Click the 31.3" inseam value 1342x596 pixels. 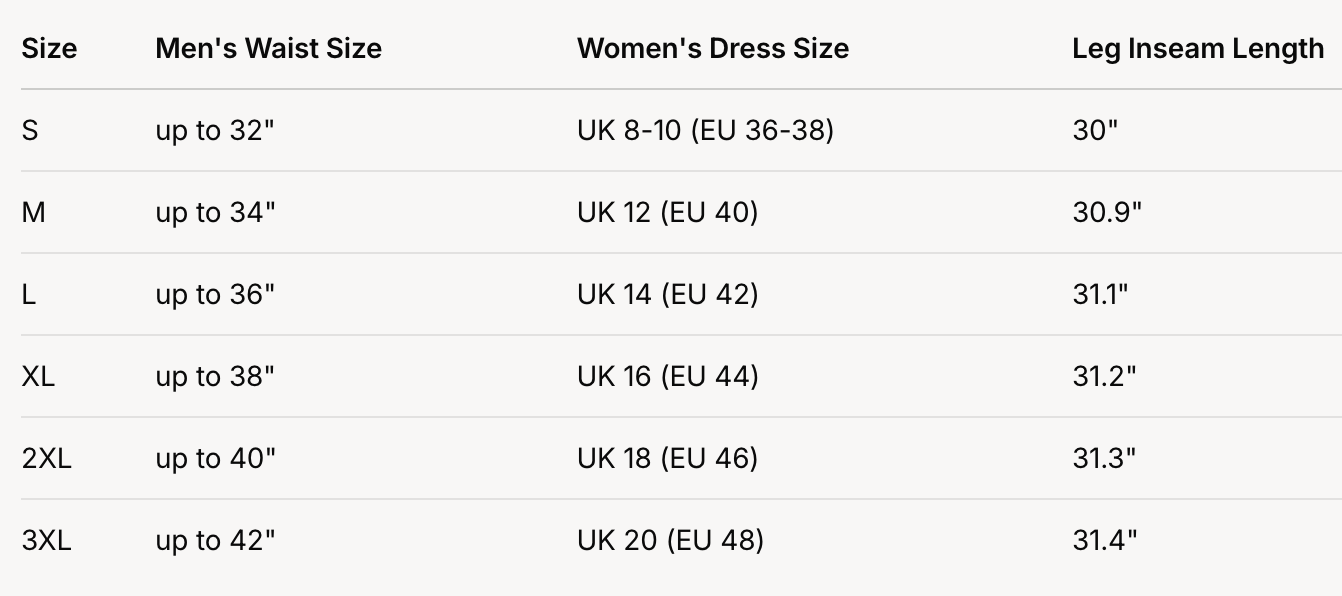point(1105,458)
